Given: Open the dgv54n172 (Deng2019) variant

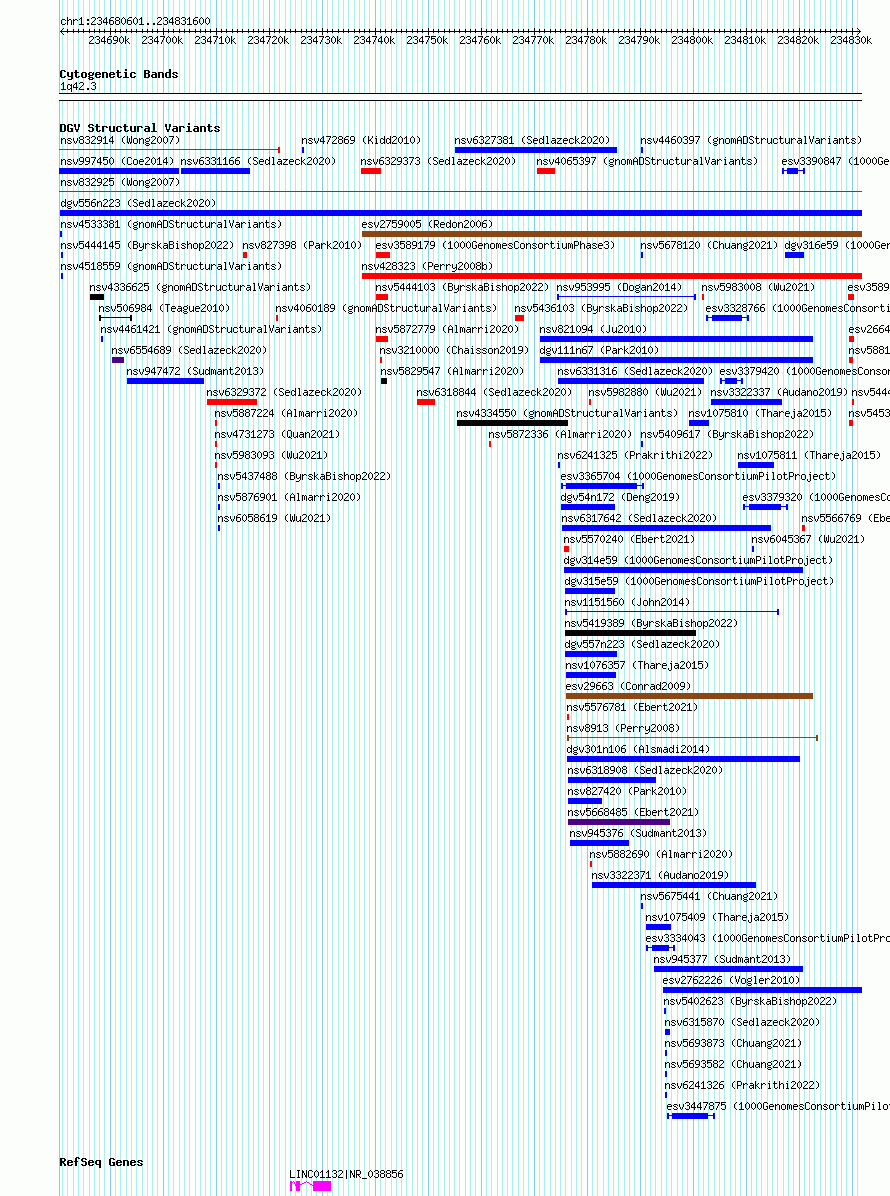Looking at the screenshot, I should point(620,497).
